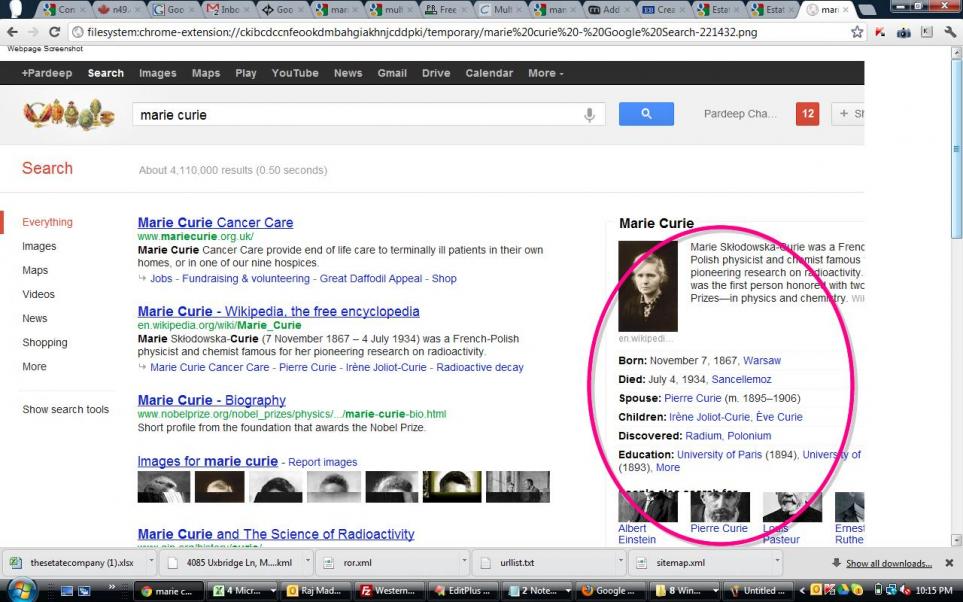Filter results by Shopping in left sidebar
The width and height of the screenshot is (963, 602).
point(45,342)
